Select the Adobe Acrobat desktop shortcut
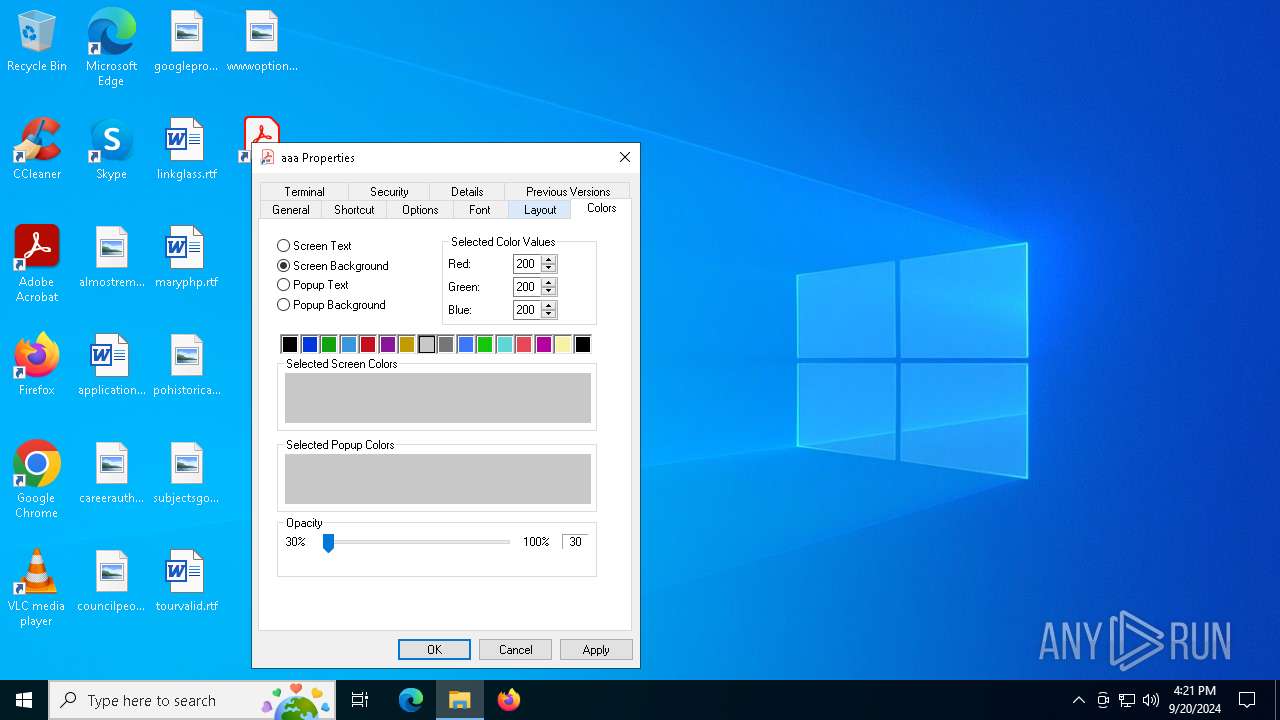This screenshot has height=720, width=1280. [37, 264]
